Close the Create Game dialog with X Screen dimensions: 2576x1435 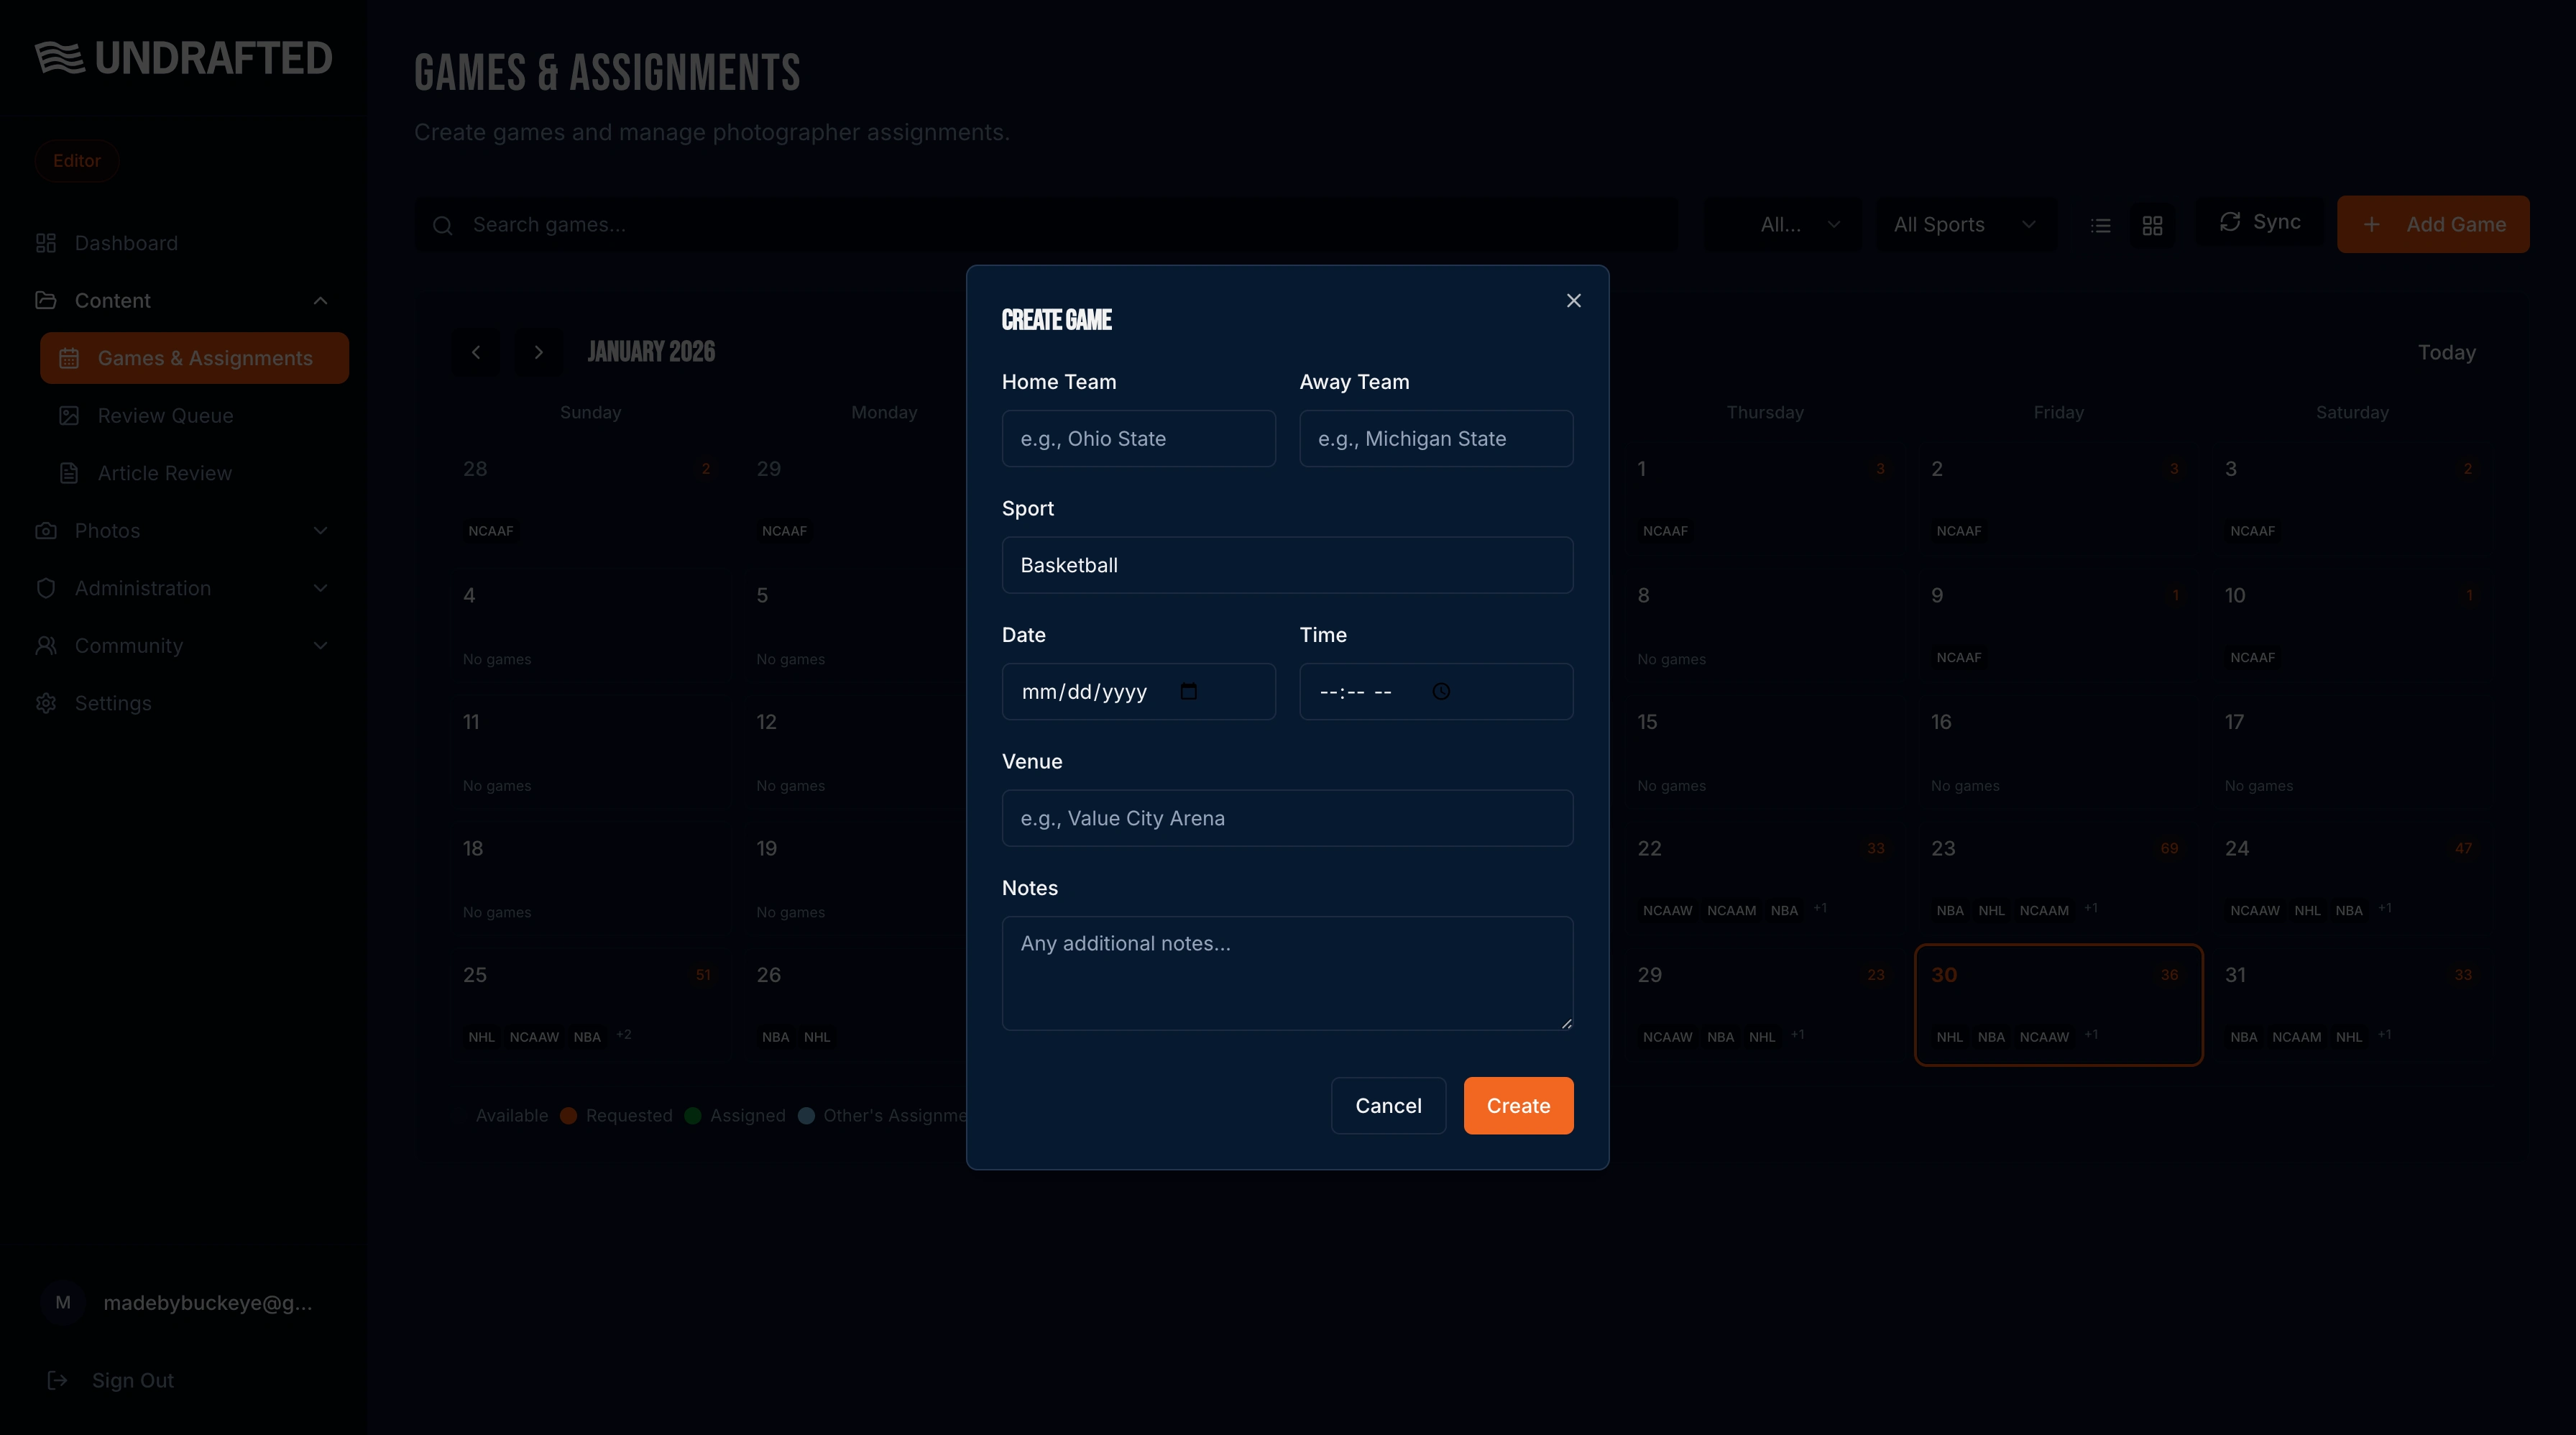(x=1573, y=301)
